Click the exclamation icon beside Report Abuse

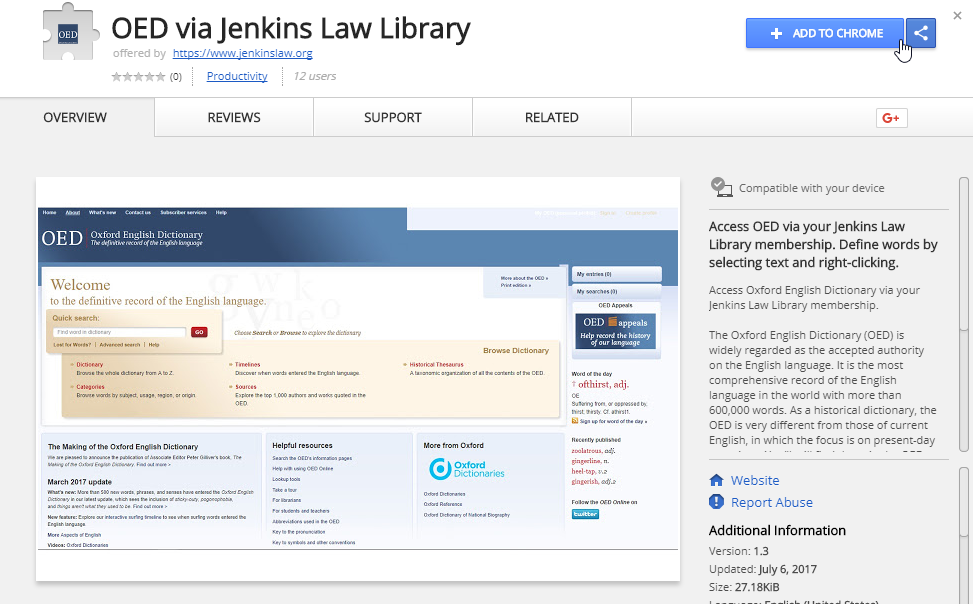pos(717,502)
